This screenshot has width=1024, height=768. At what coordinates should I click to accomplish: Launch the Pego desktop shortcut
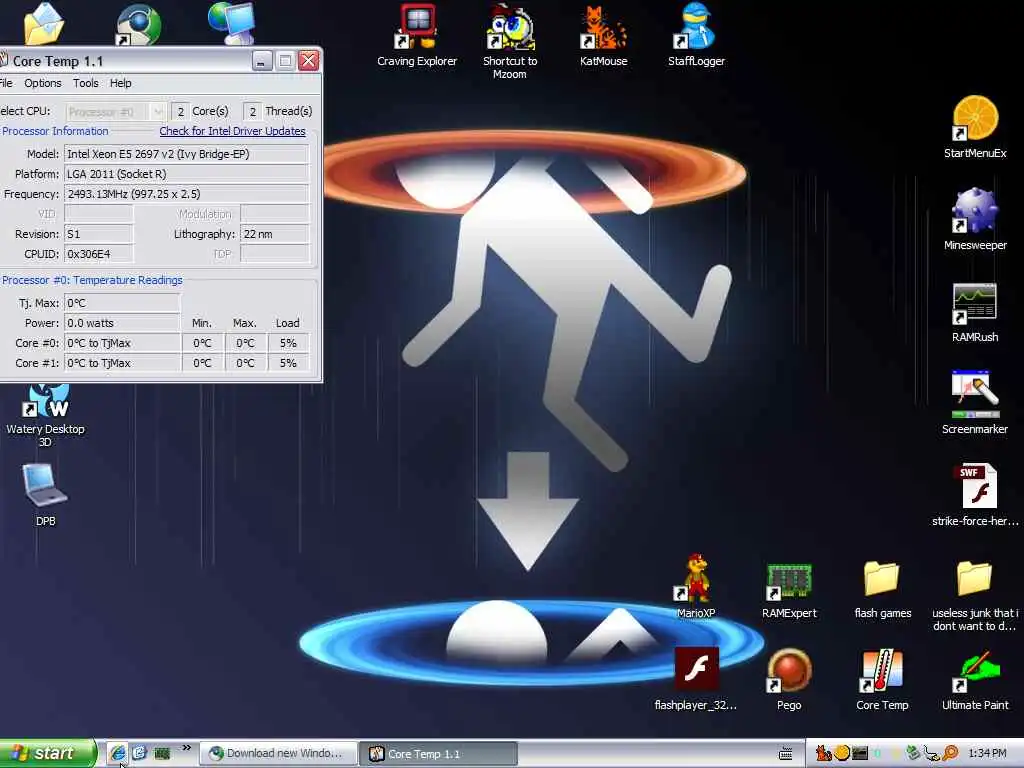pyautogui.click(x=789, y=670)
